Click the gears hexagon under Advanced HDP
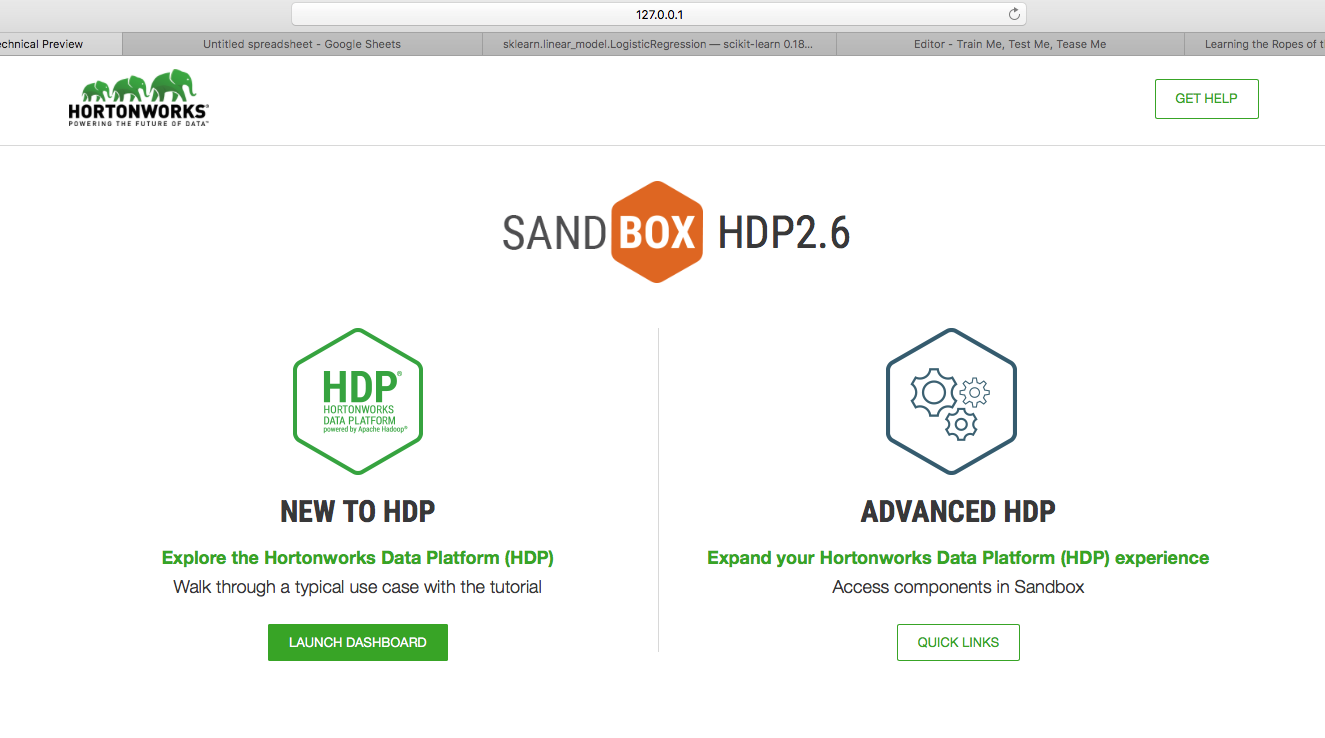Viewport: 1325px width, 738px height. pos(950,400)
